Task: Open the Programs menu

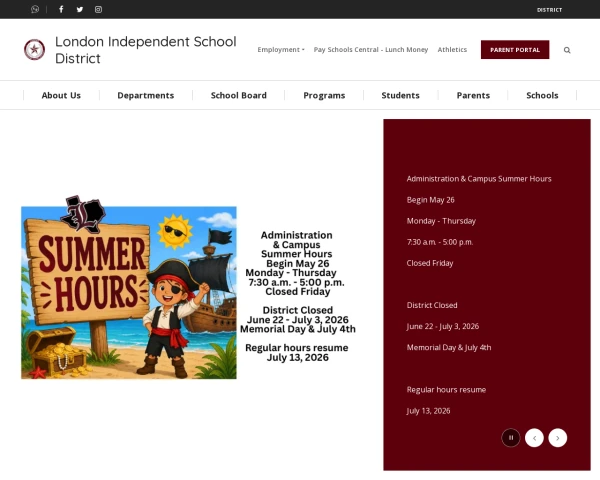Action: pyautogui.click(x=324, y=95)
